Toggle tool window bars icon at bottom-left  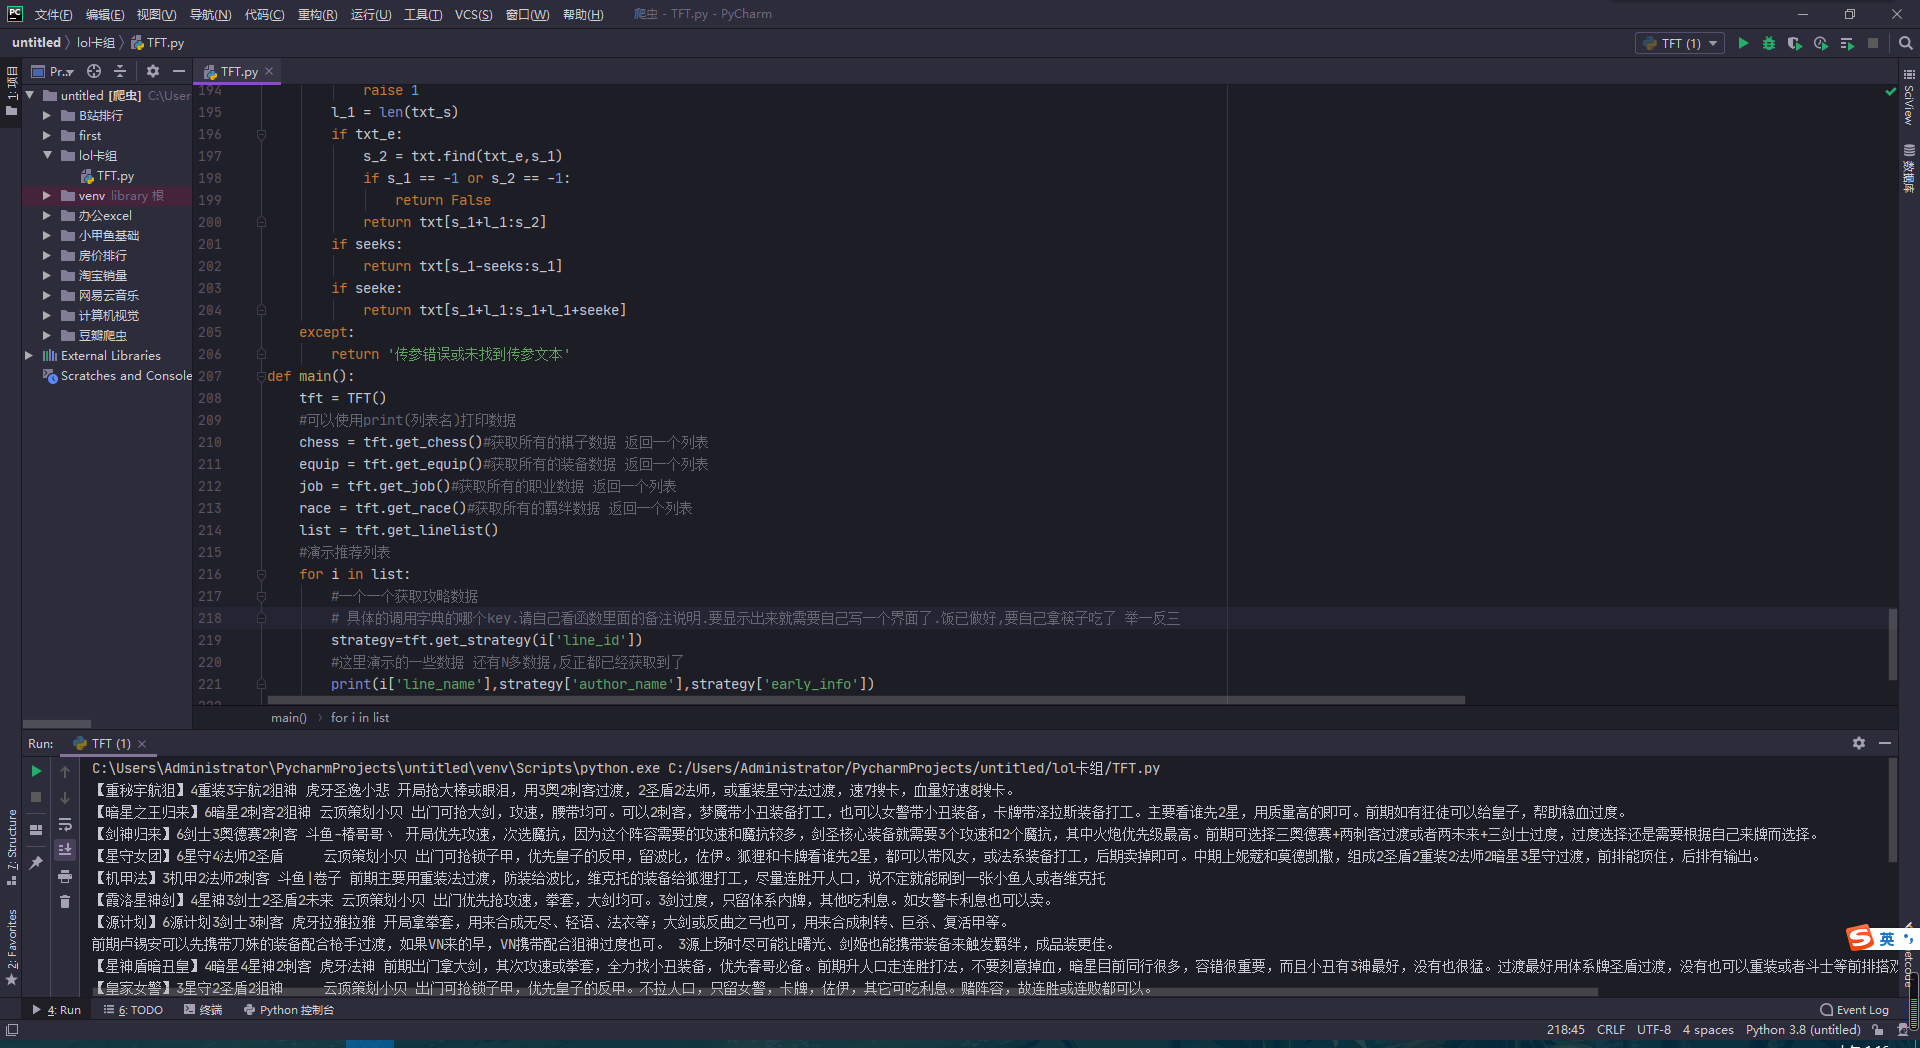12,1030
